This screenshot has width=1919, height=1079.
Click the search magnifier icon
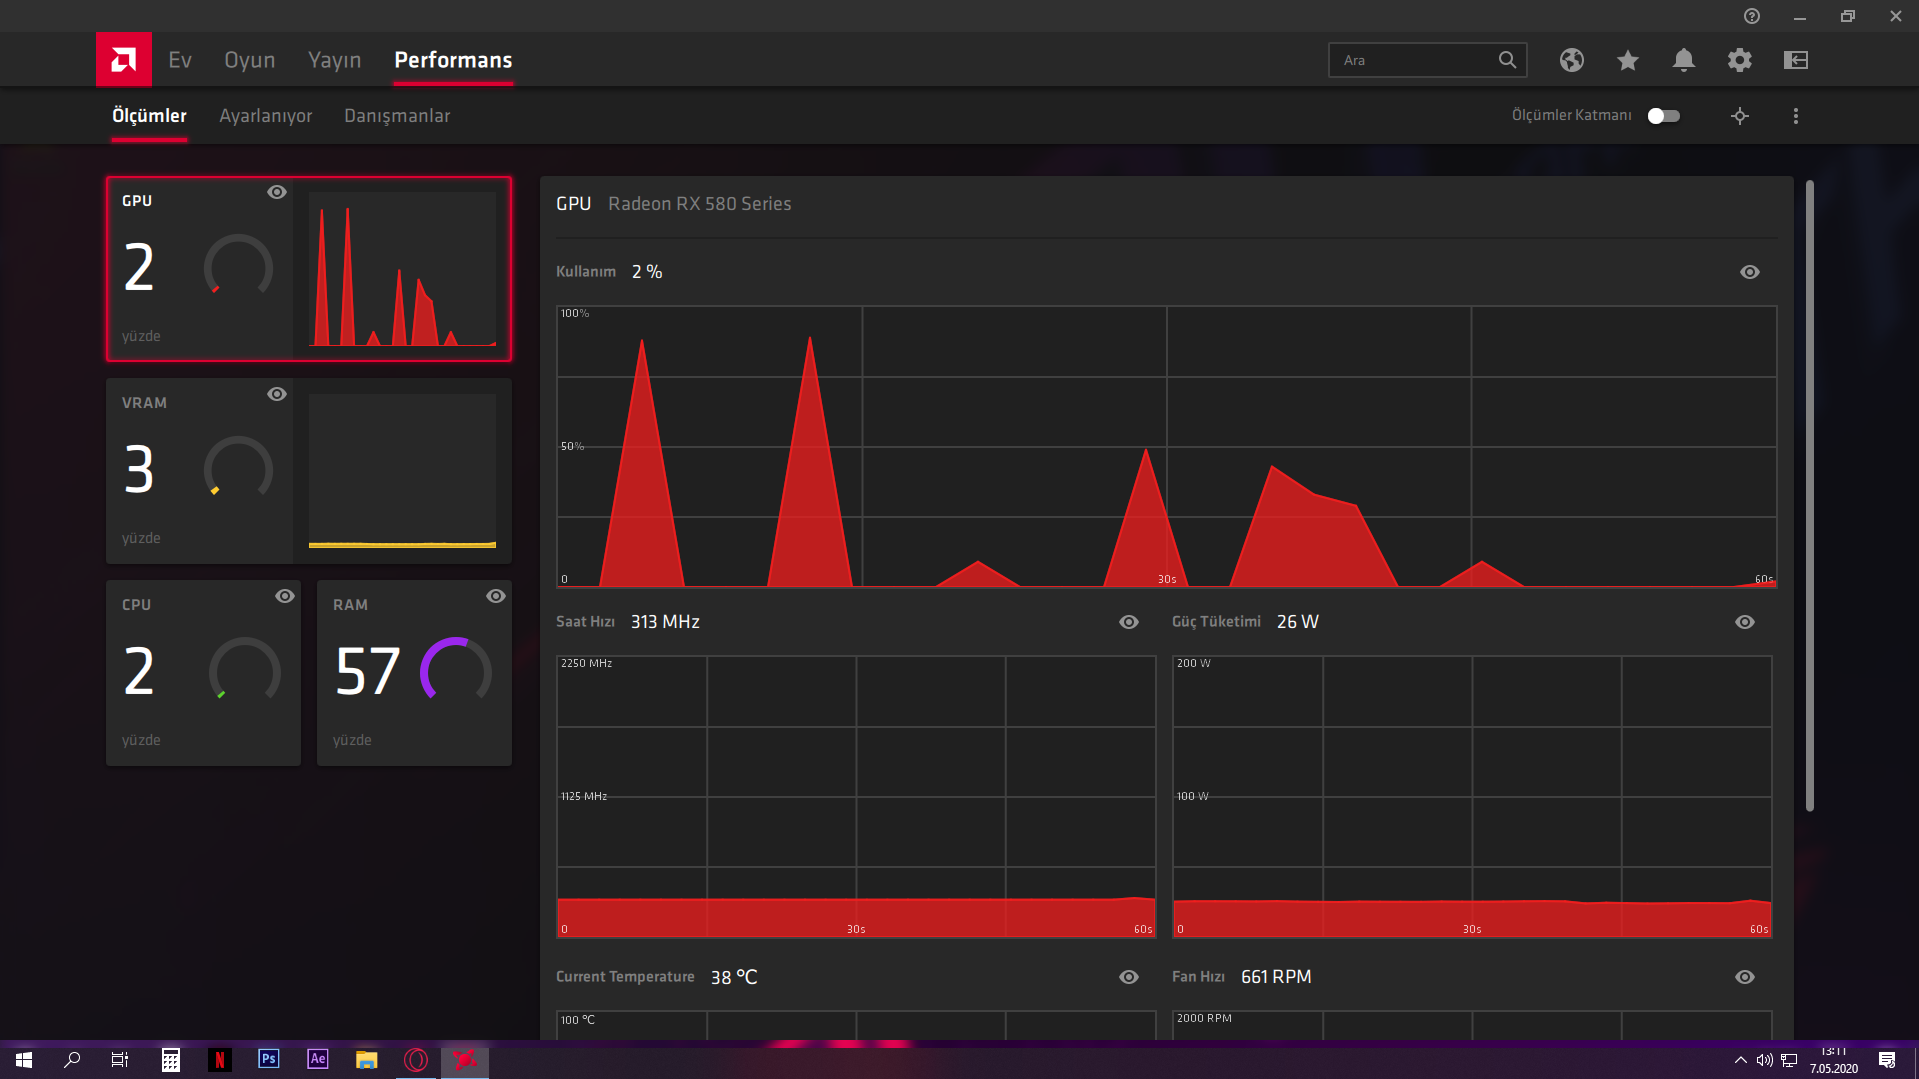pyautogui.click(x=1507, y=60)
